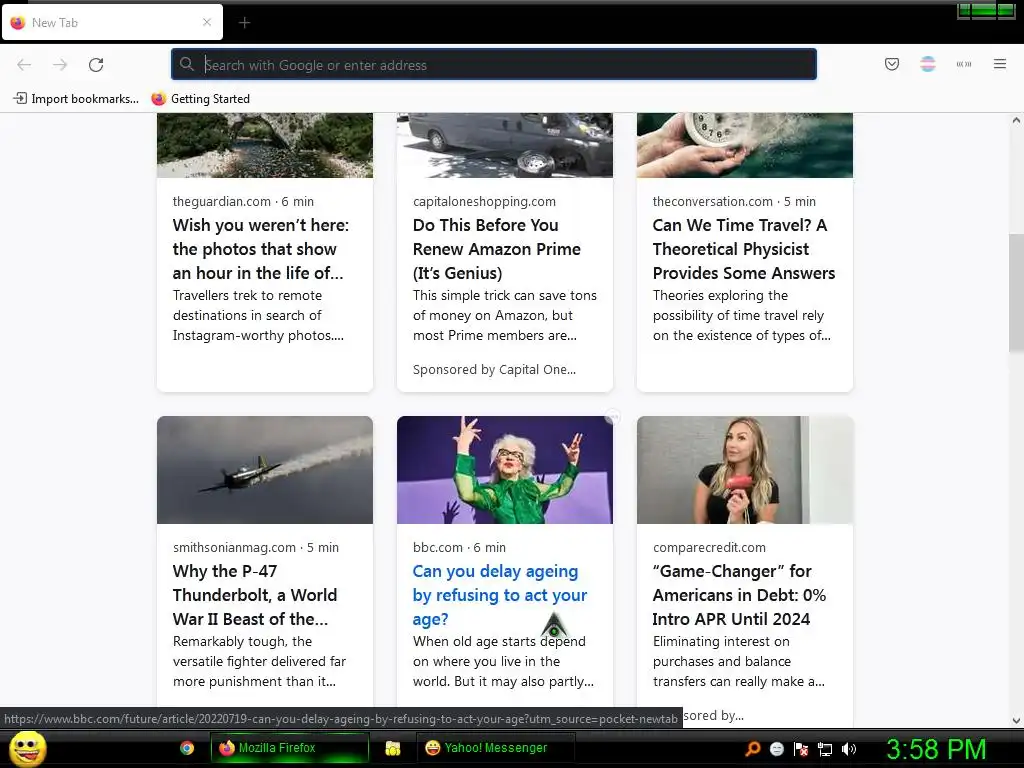Viewport: 1024px width, 768px height.
Task: Click 'smithsonianmag.com · 5 min' source text
Action: pos(256,547)
